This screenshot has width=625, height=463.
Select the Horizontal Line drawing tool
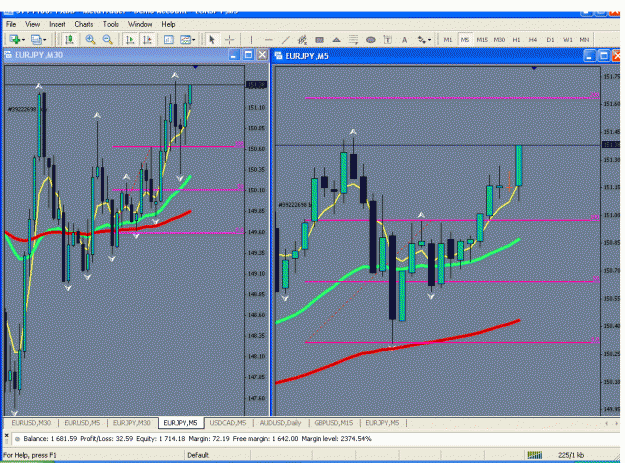pyautogui.click(x=269, y=39)
